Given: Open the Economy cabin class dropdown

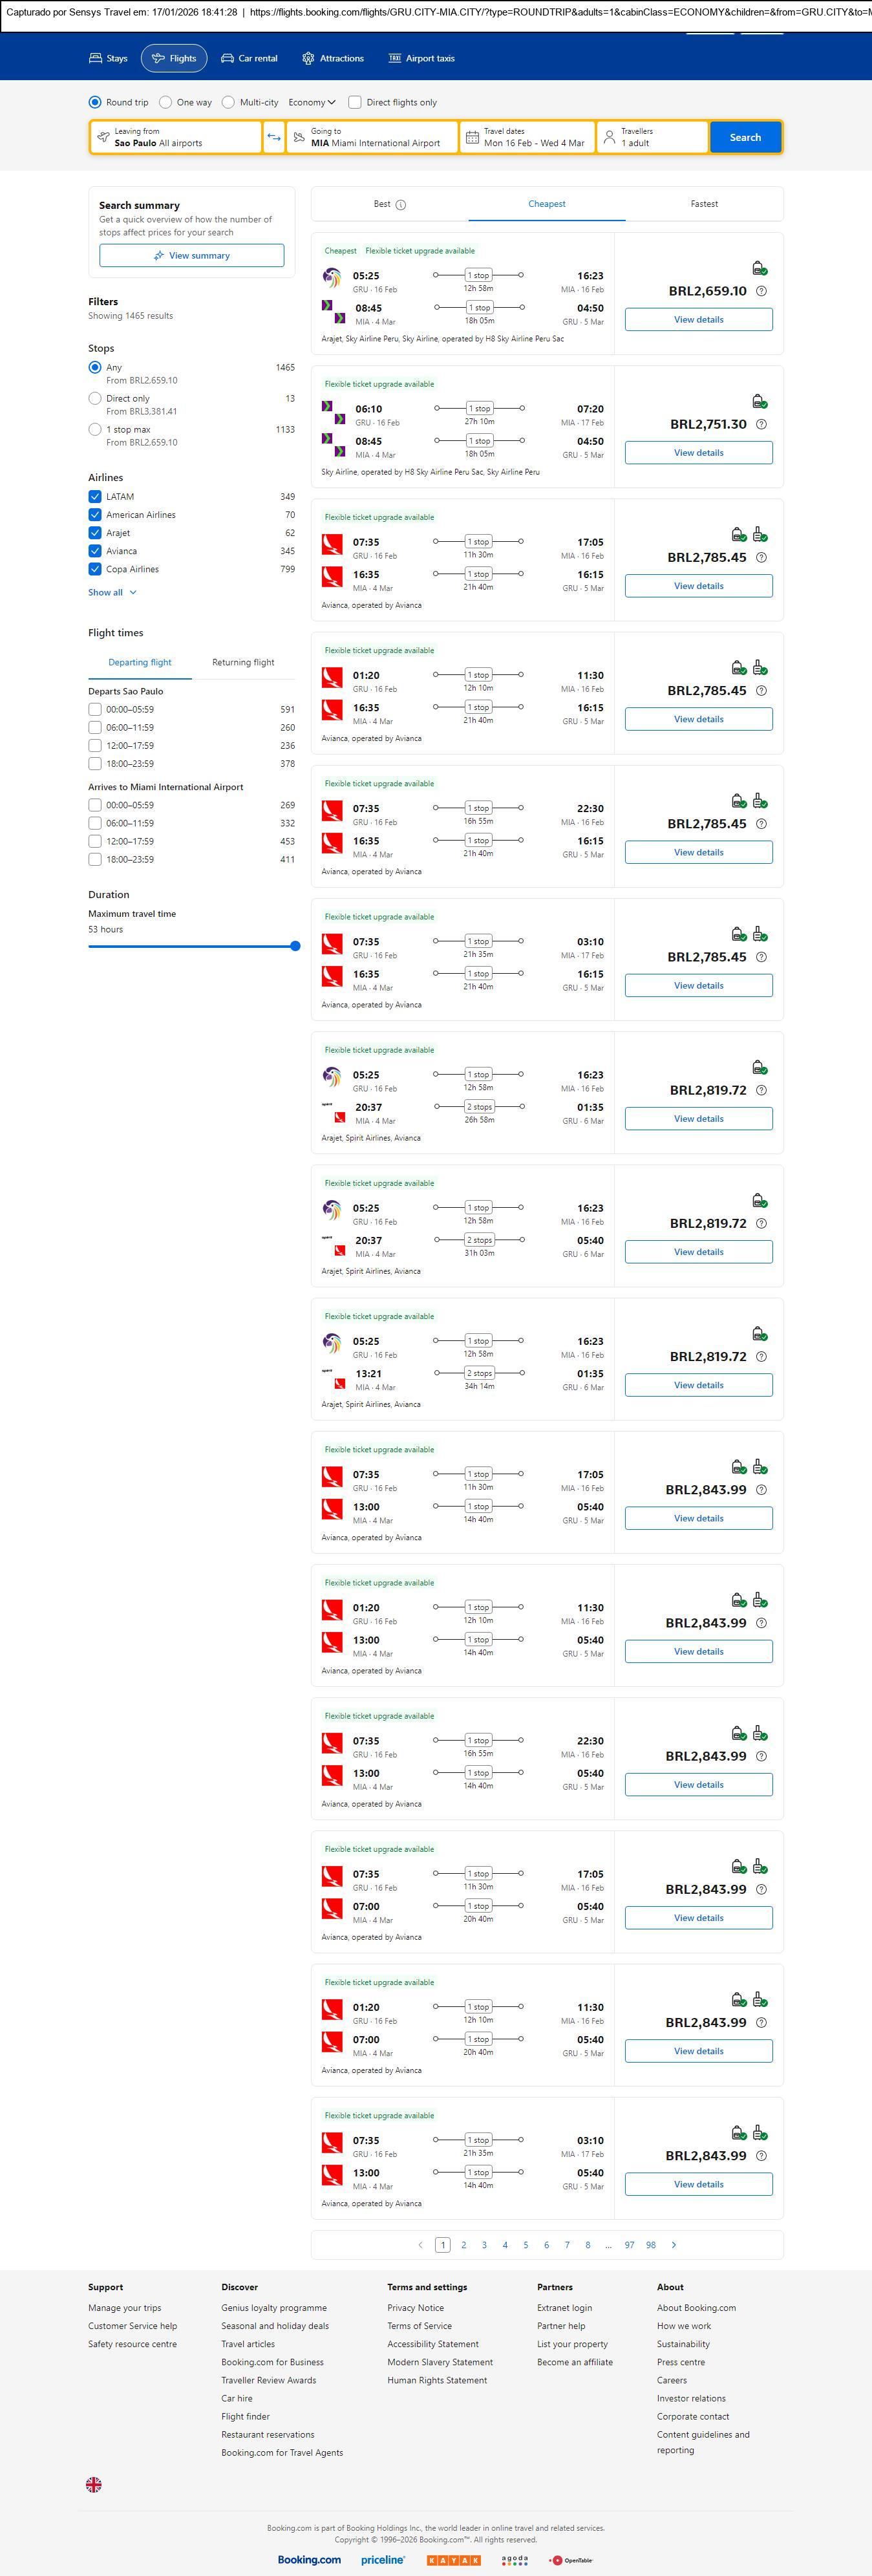Looking at the screenshot, I should click(x=311, y=102).
